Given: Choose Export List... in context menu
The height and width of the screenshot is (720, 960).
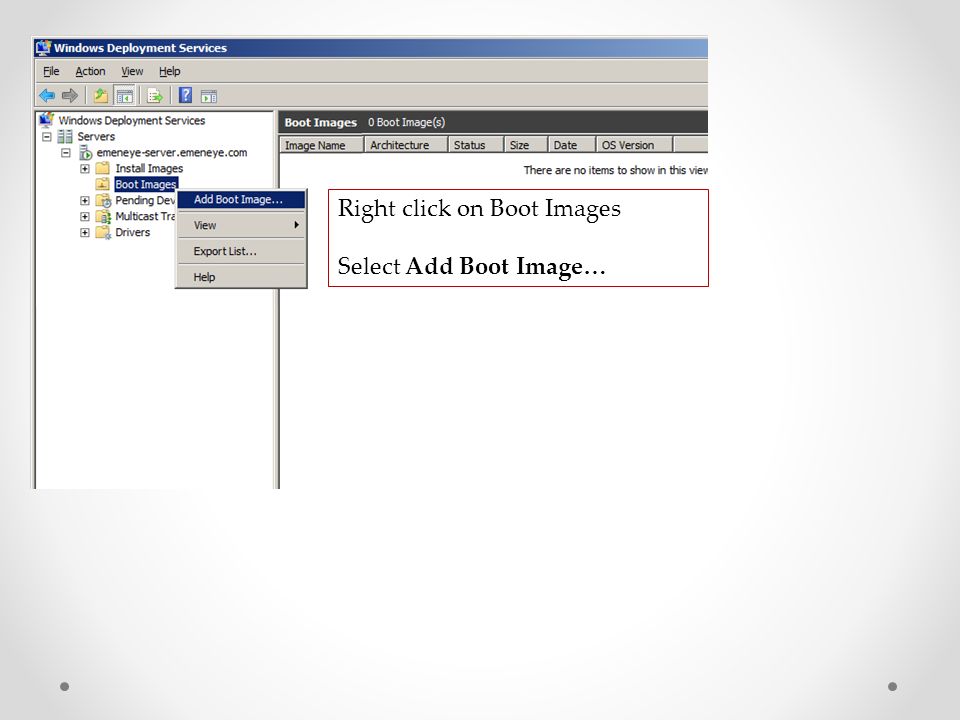Looking at the screenshot, I should click(x=241, y=251).
